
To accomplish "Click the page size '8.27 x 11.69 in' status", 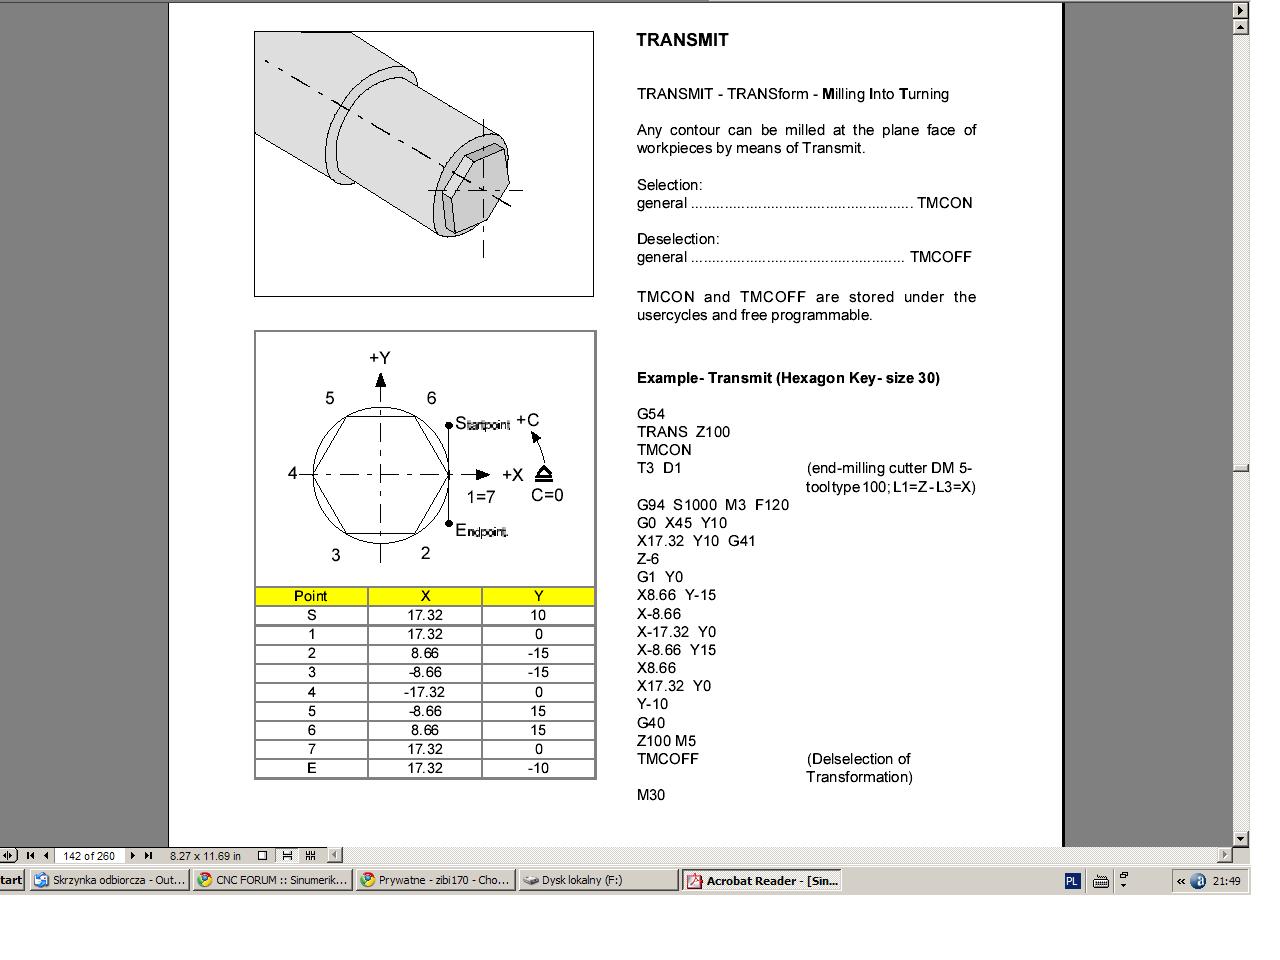I will pyautogui.click(x=205, y=856).
